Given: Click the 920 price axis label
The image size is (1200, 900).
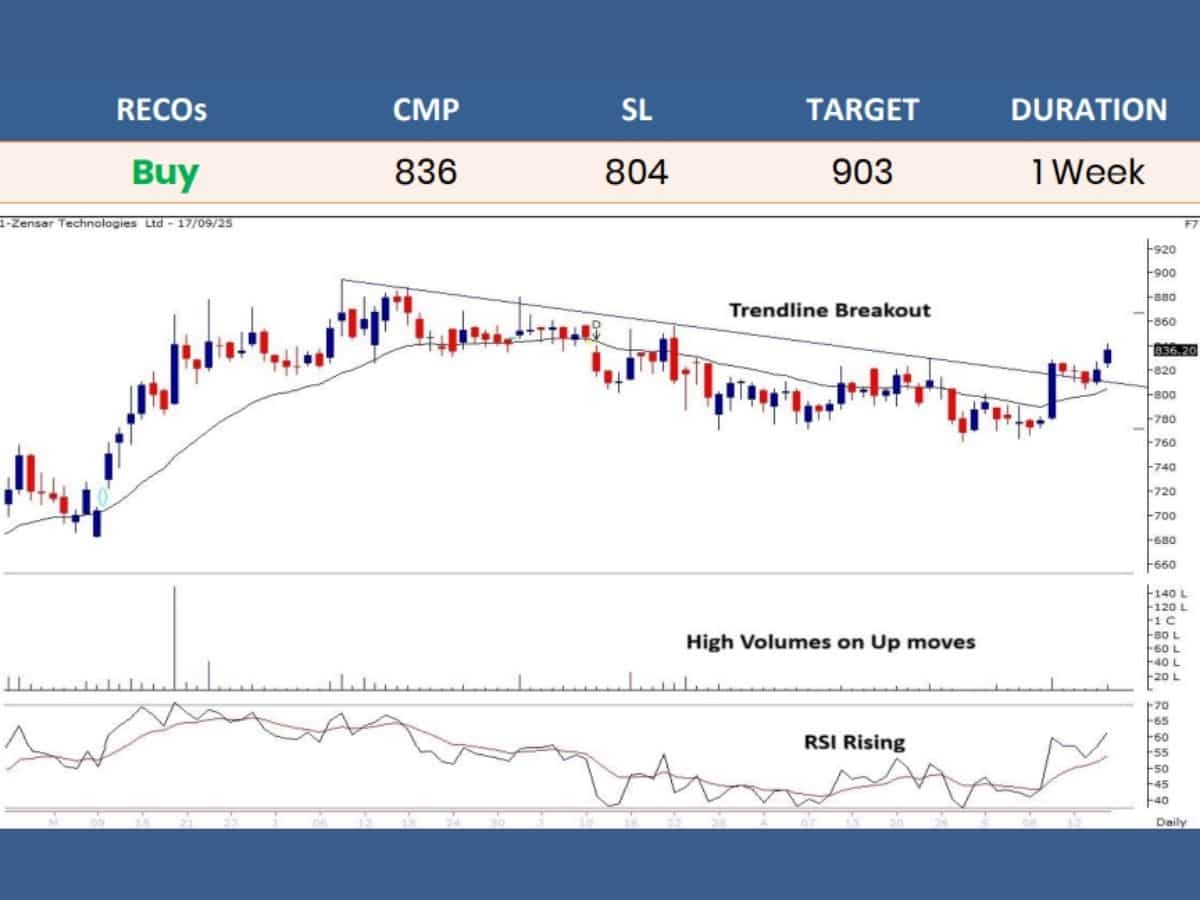Looking at the screenshot, I should (x=1163, y=249).
